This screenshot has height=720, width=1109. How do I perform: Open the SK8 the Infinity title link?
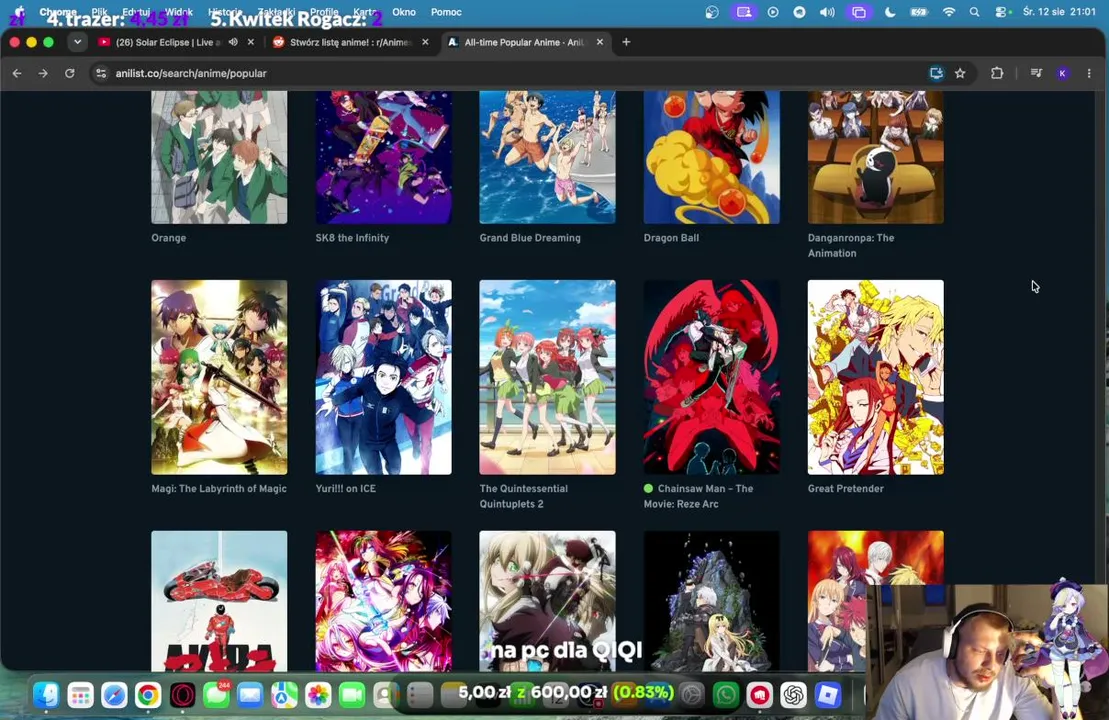pyautogui.click(x=352, y=238)
